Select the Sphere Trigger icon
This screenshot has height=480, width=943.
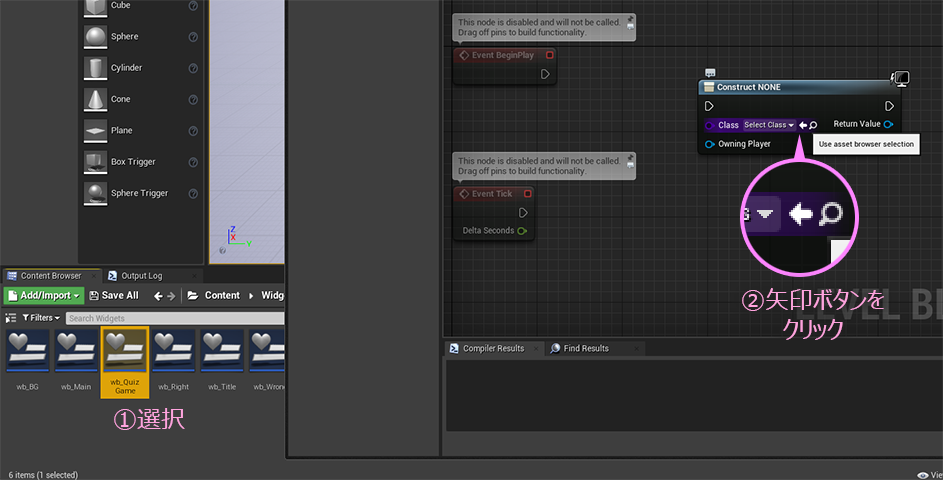[95, 193]
